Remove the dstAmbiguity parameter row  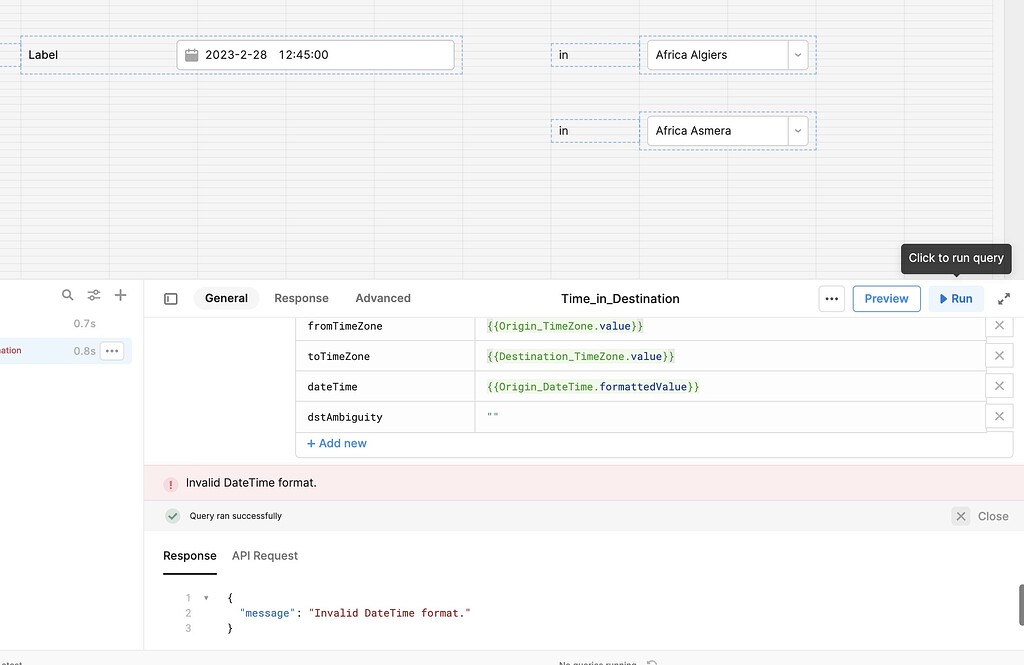(x=999, y=417)
